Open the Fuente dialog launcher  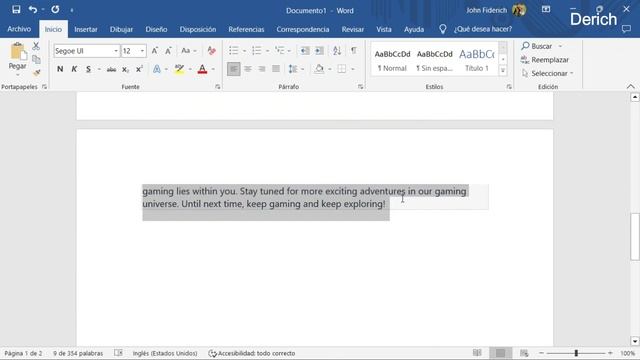(x=218, y=87)
